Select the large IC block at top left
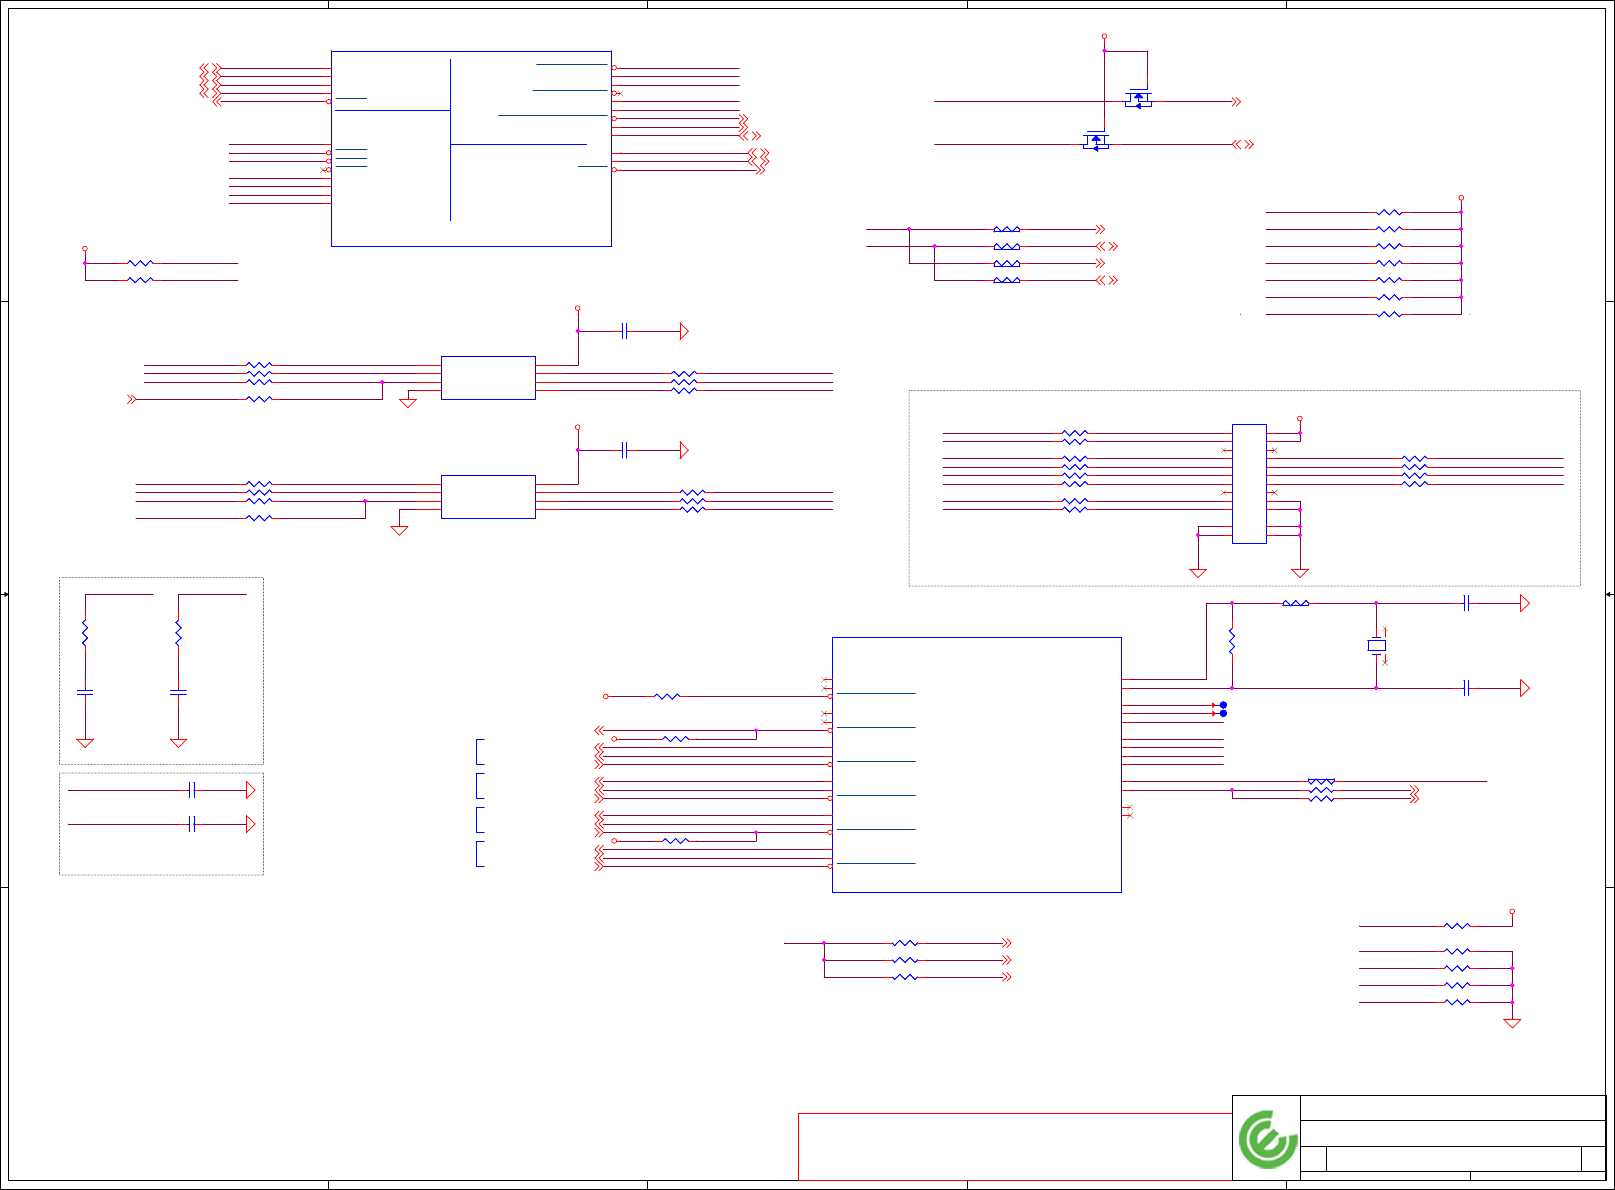 (x=471, y=149)
